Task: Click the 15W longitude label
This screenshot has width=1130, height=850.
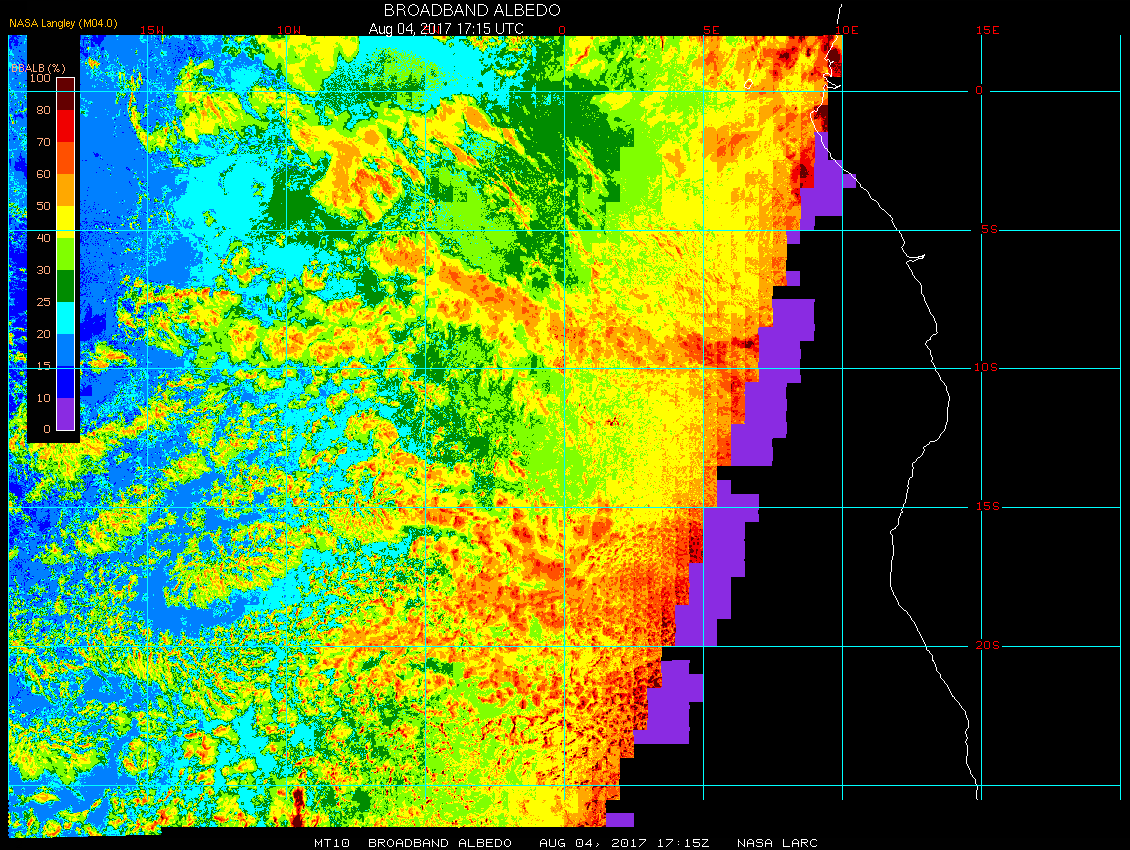Action: tap(151, 30)
